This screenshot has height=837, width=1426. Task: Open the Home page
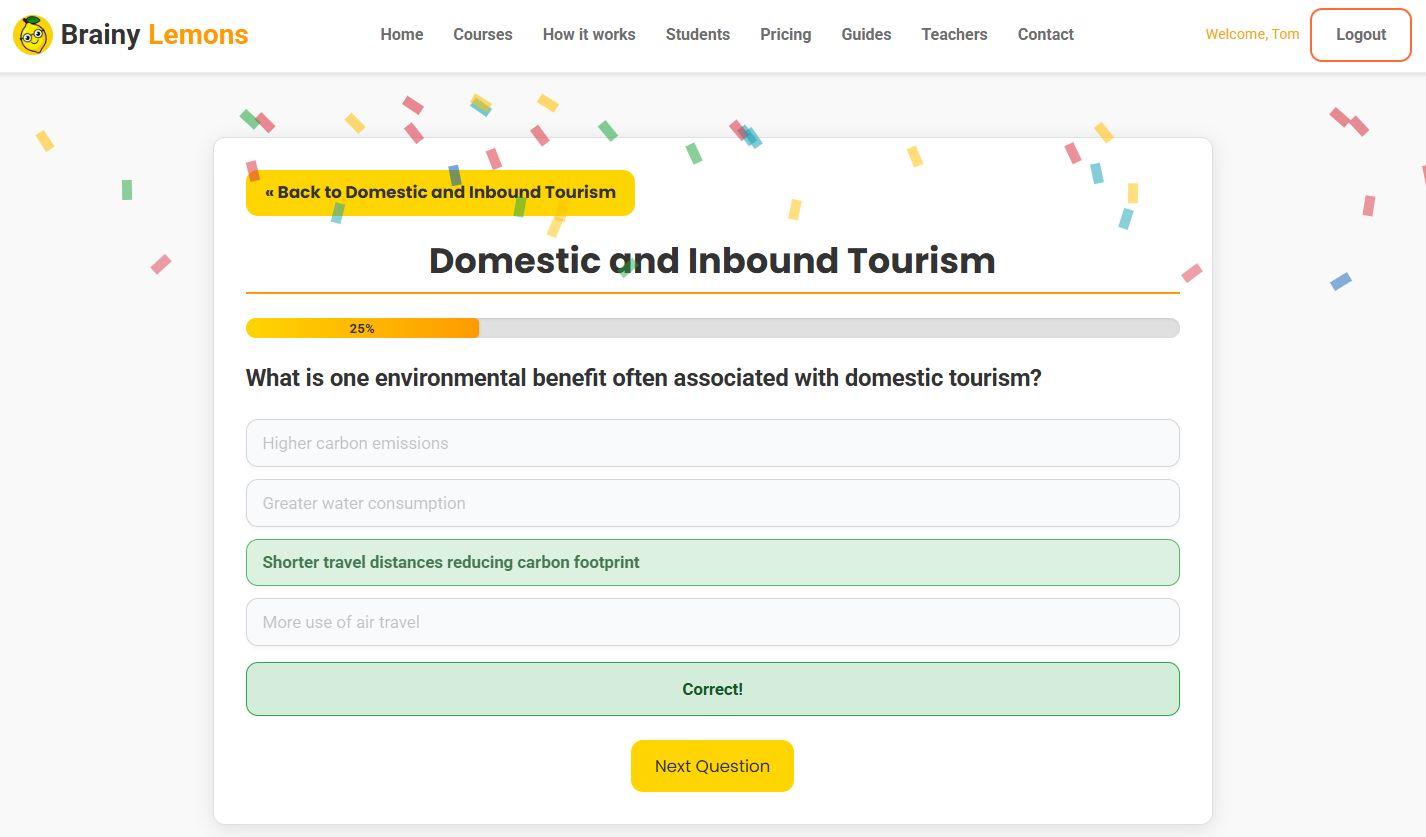tap(402, 34)
